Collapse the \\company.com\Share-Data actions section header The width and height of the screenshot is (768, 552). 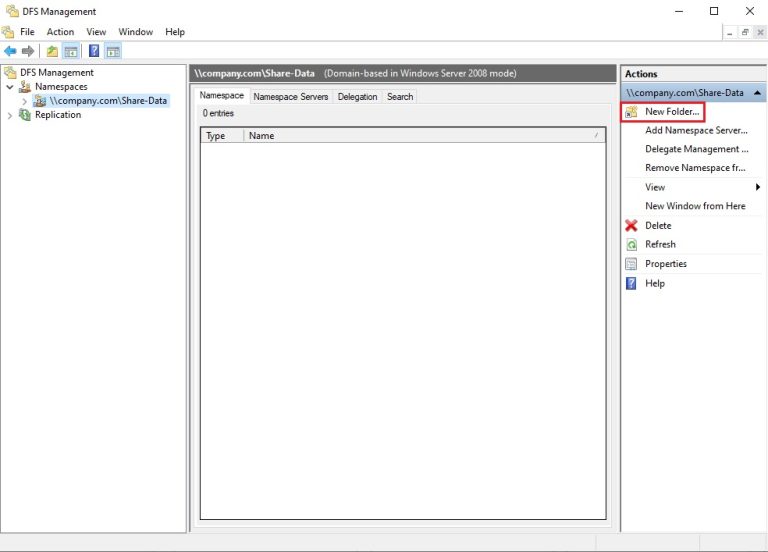756,92
